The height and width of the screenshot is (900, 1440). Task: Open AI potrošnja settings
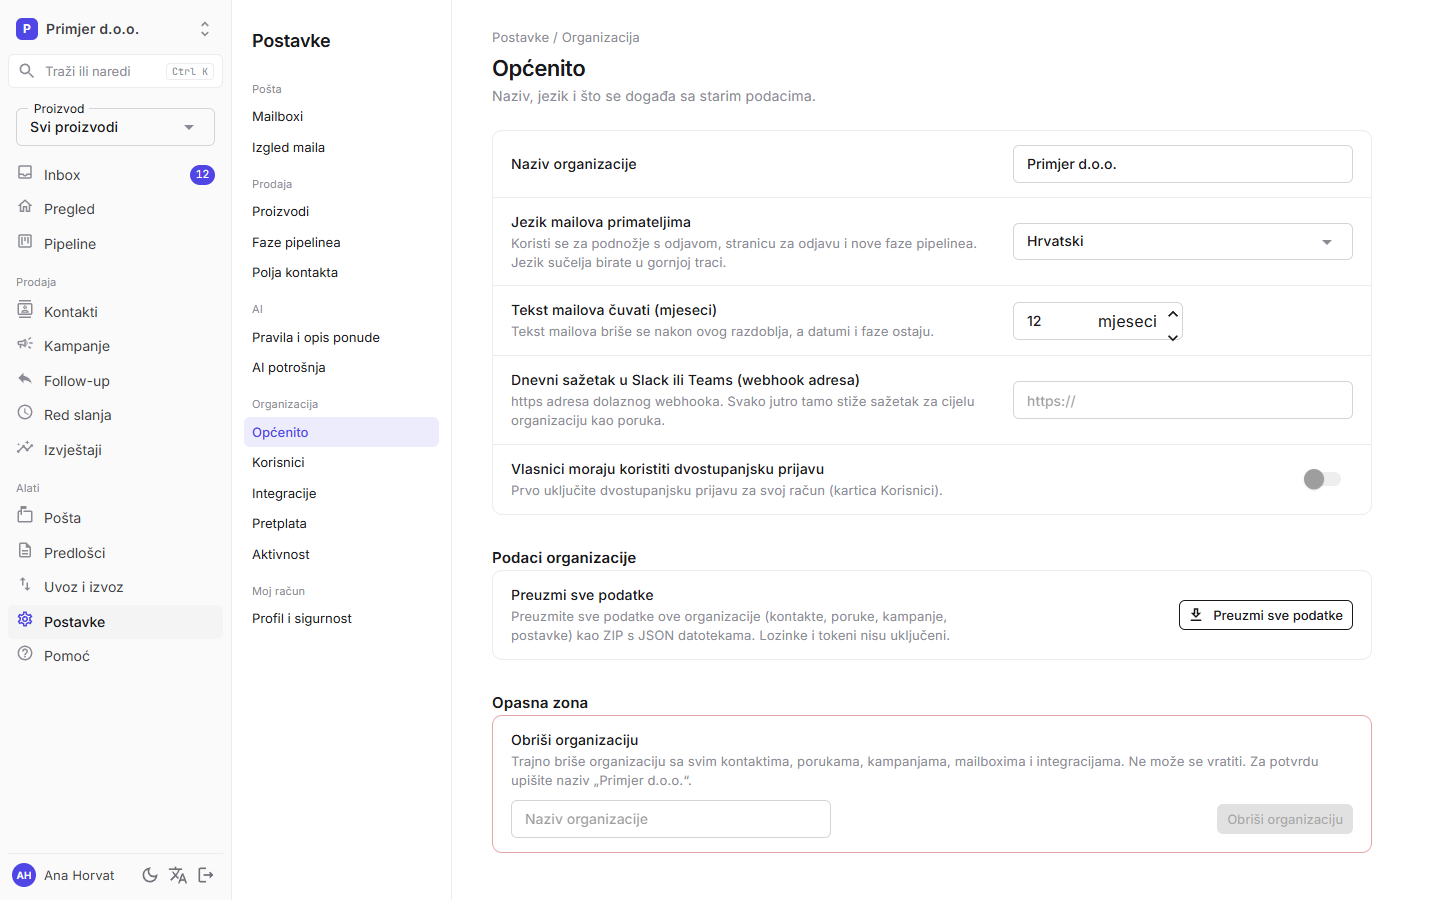click(x=341, y=367)
